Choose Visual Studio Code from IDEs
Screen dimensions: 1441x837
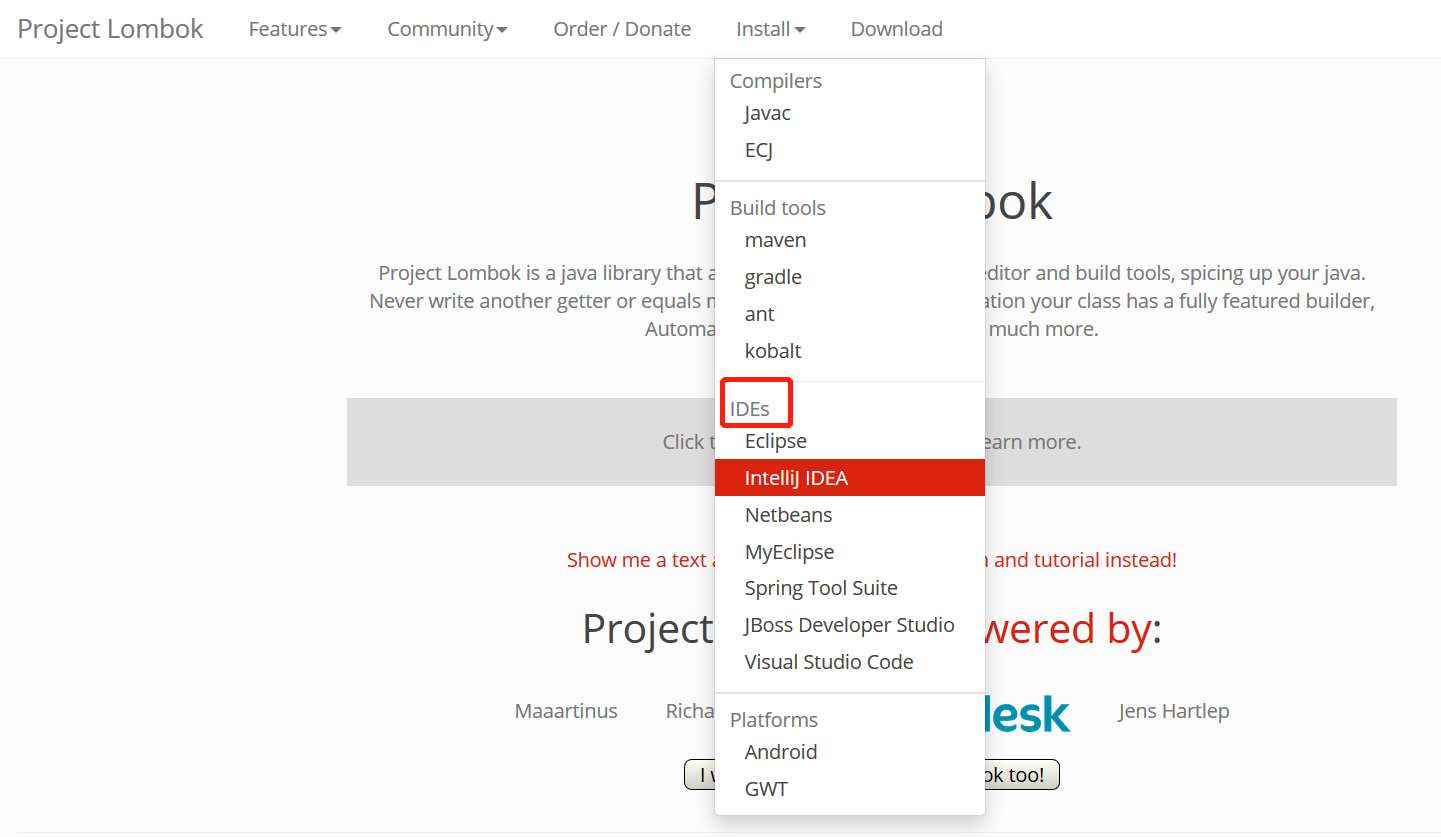829,662
